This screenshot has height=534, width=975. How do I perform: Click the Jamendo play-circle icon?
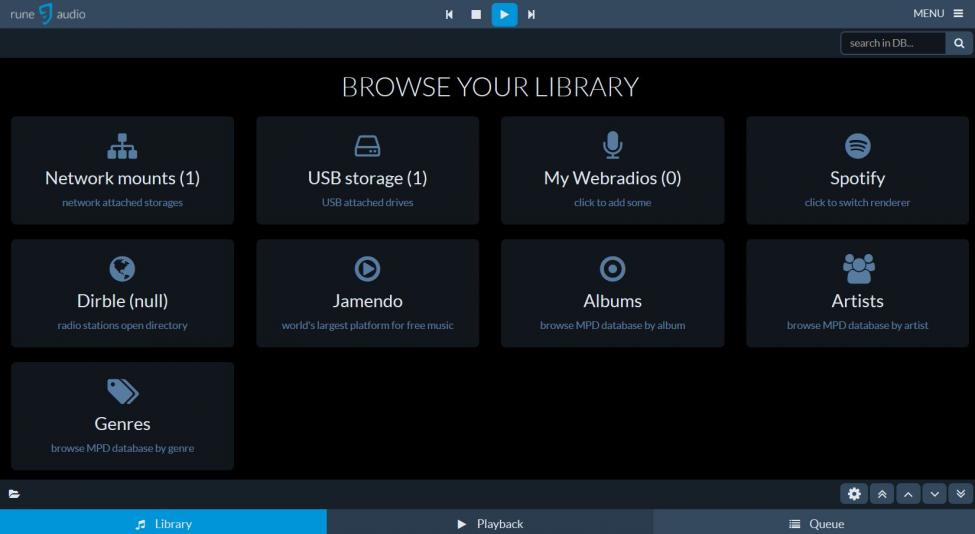pos(367,269)
